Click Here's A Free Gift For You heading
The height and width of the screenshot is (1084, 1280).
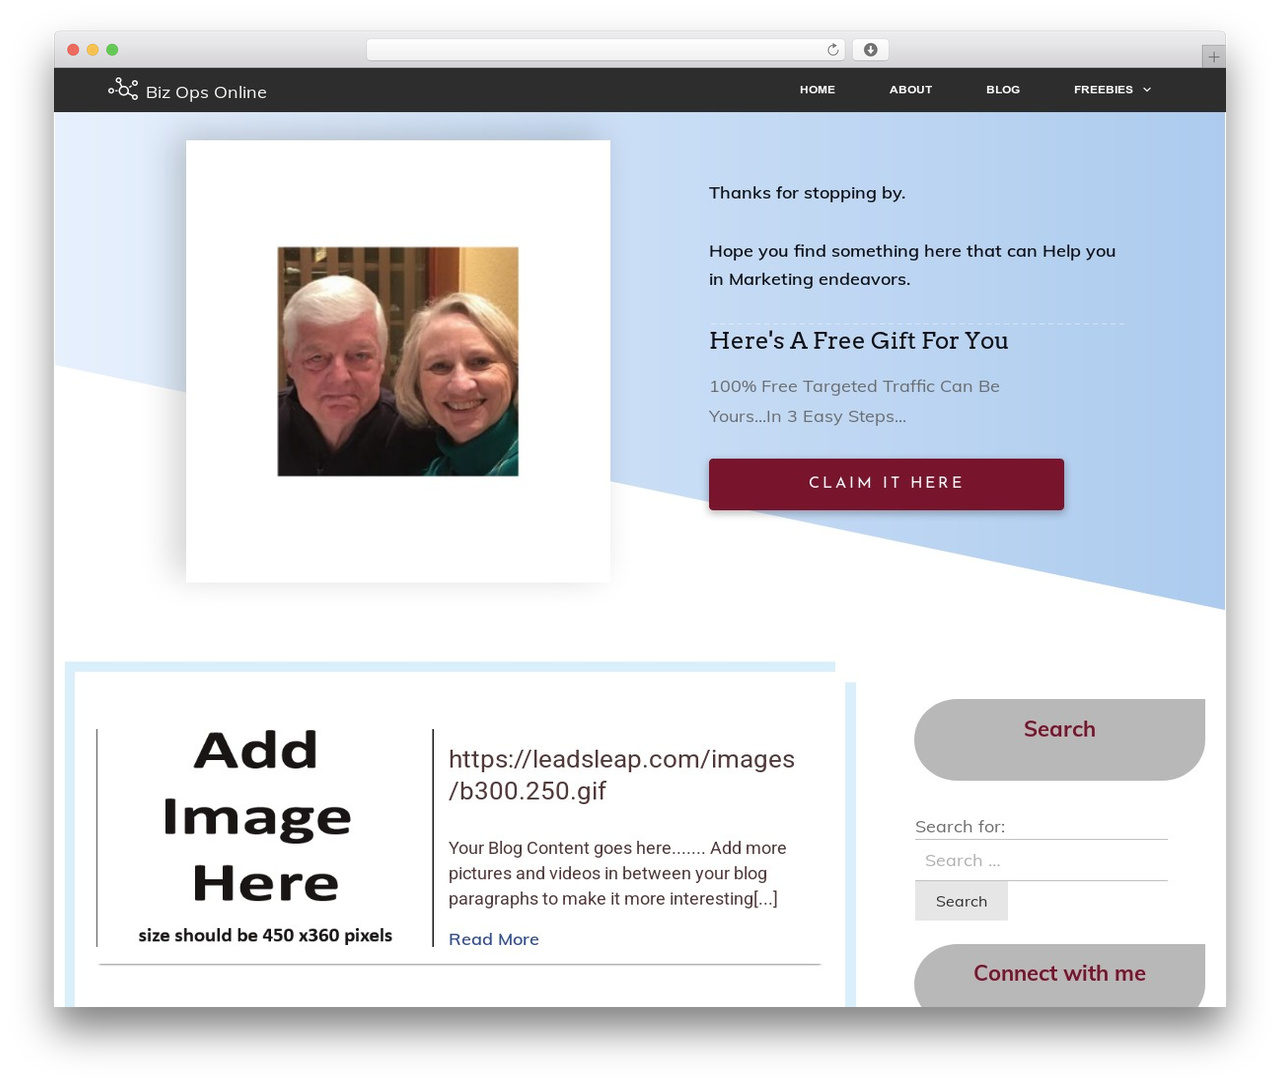(858, 341)
